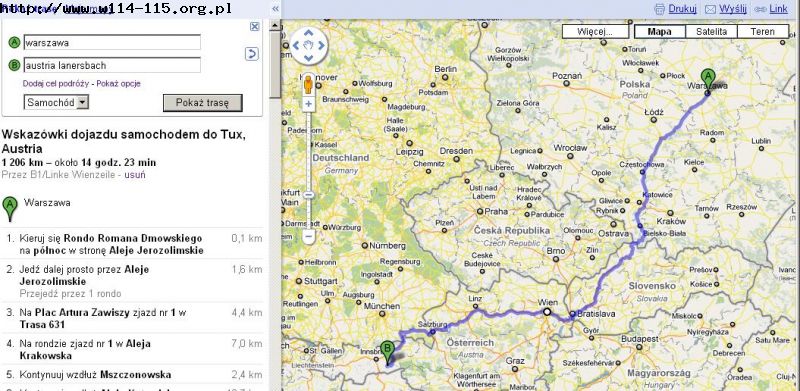
Task: Click the austria lanersbach destination field
Action: click(112, 65)
